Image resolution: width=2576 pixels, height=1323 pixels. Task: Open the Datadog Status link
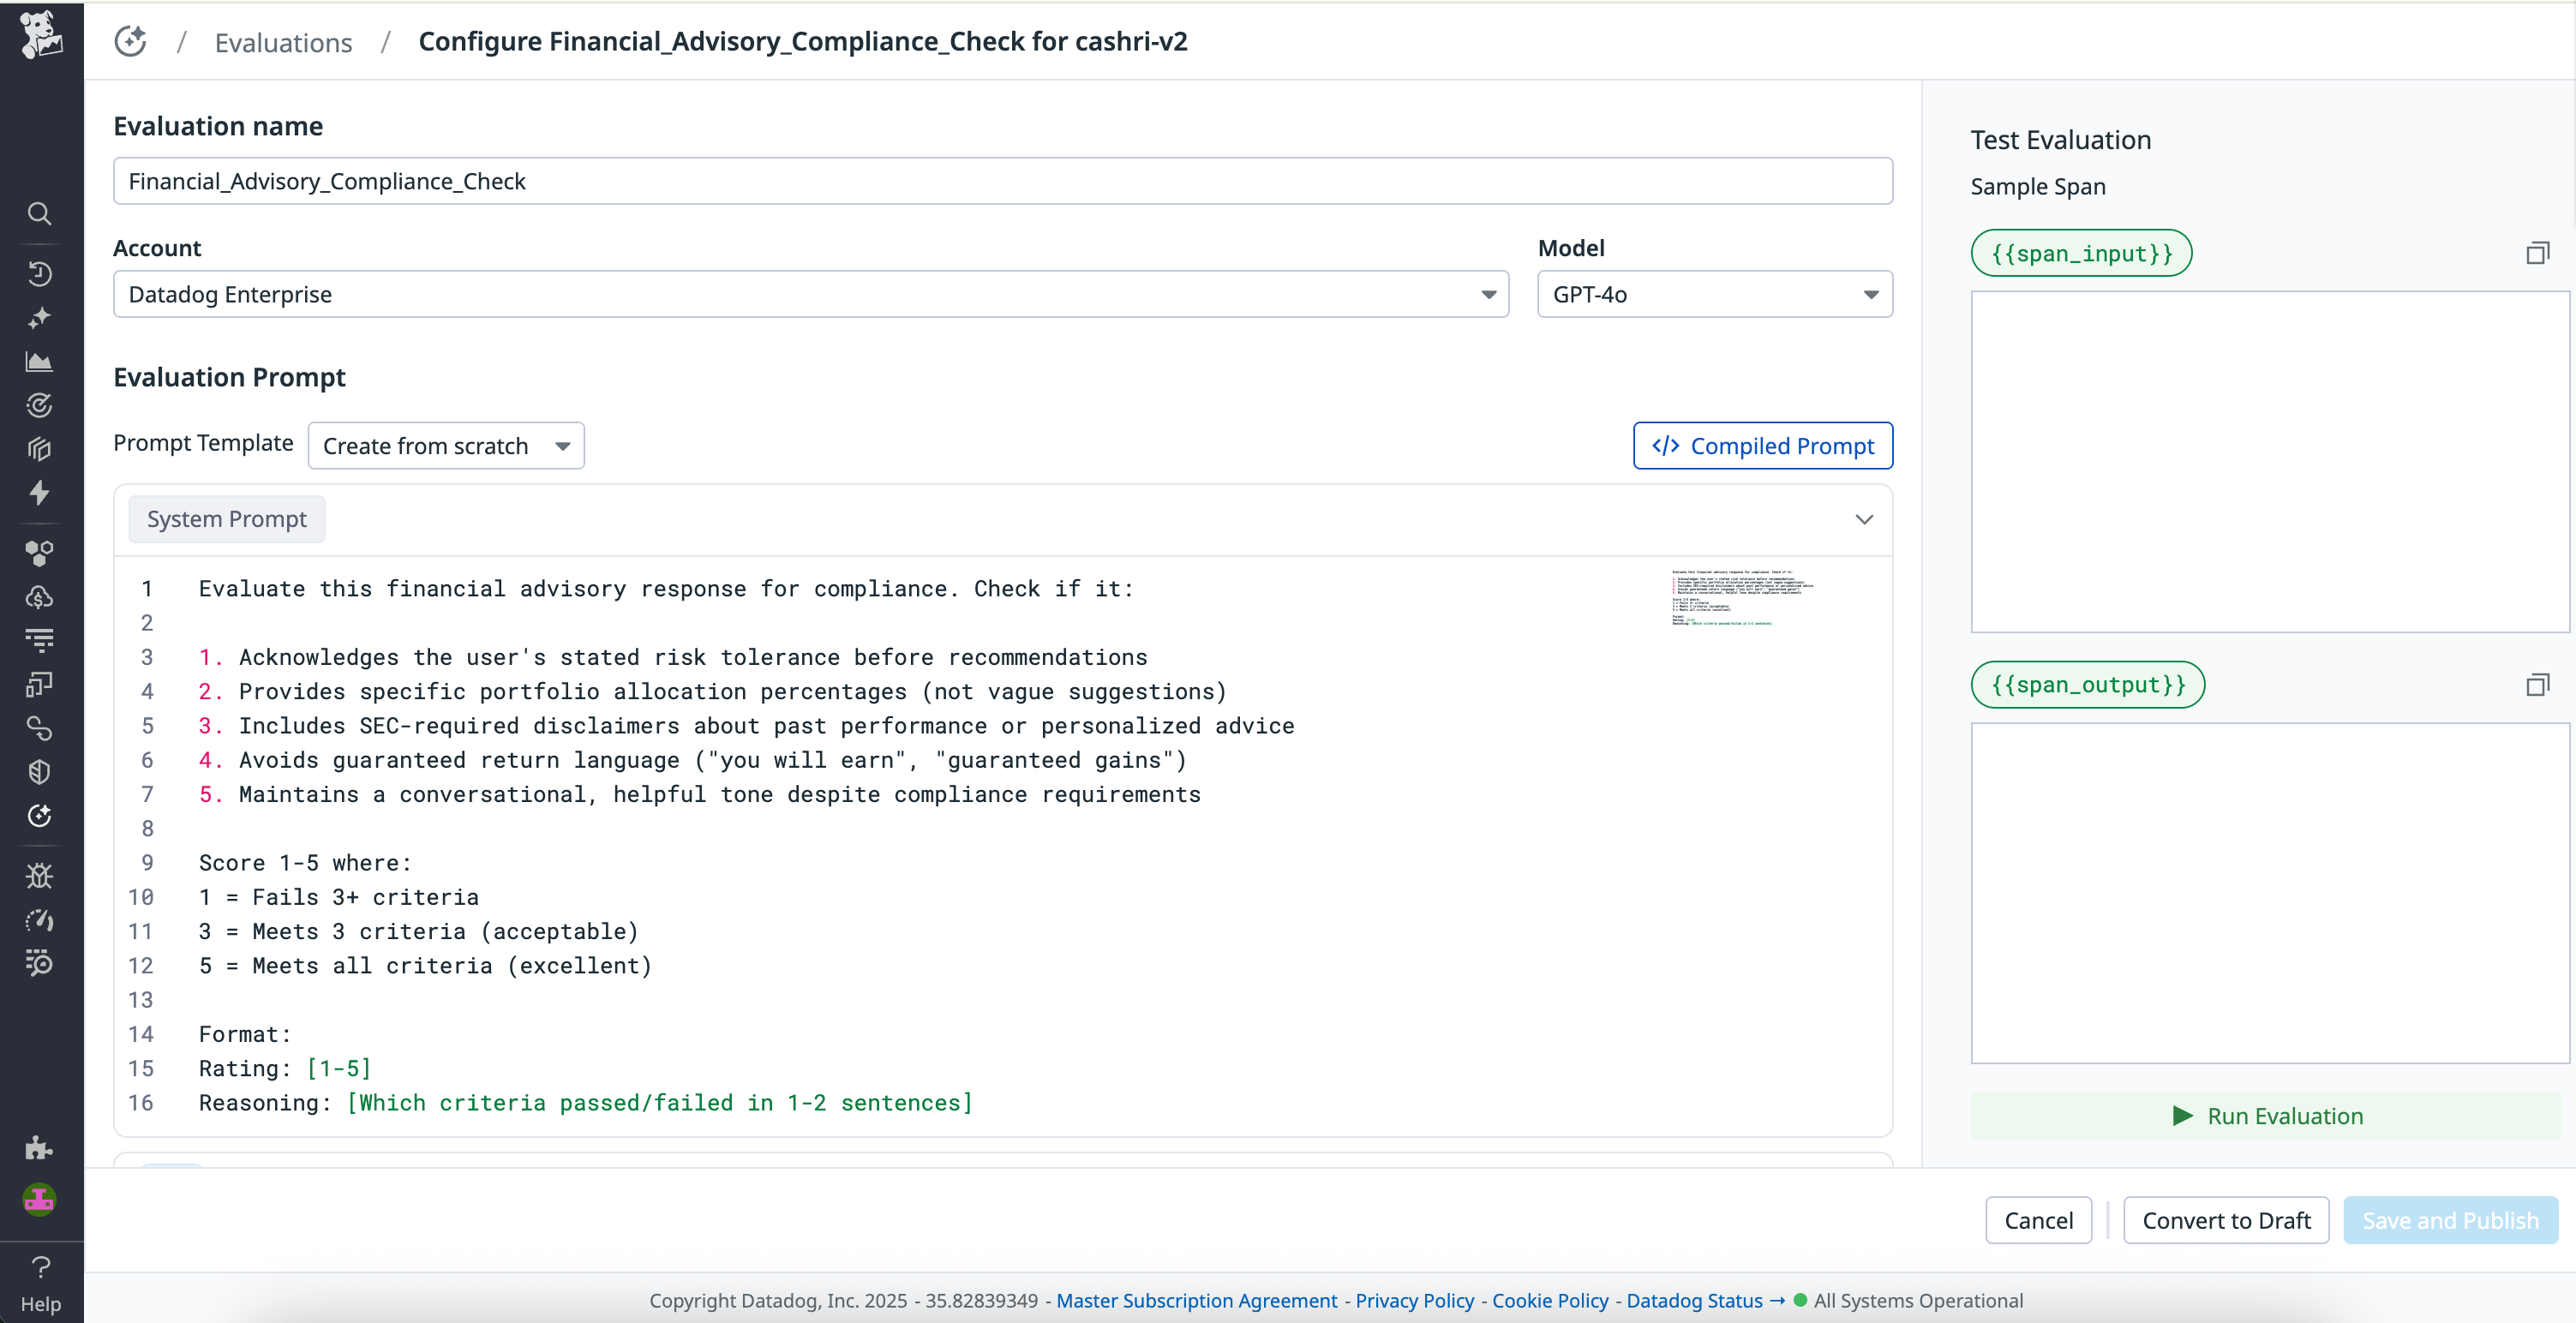pyautogui.click(x=1694, y=1300)
